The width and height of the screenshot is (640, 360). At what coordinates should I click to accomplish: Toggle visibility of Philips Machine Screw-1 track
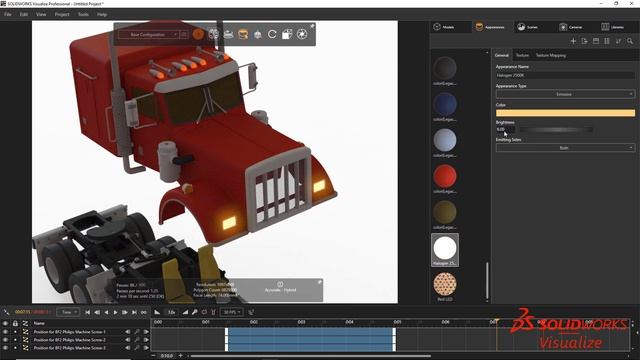click(x=5, y=332)
